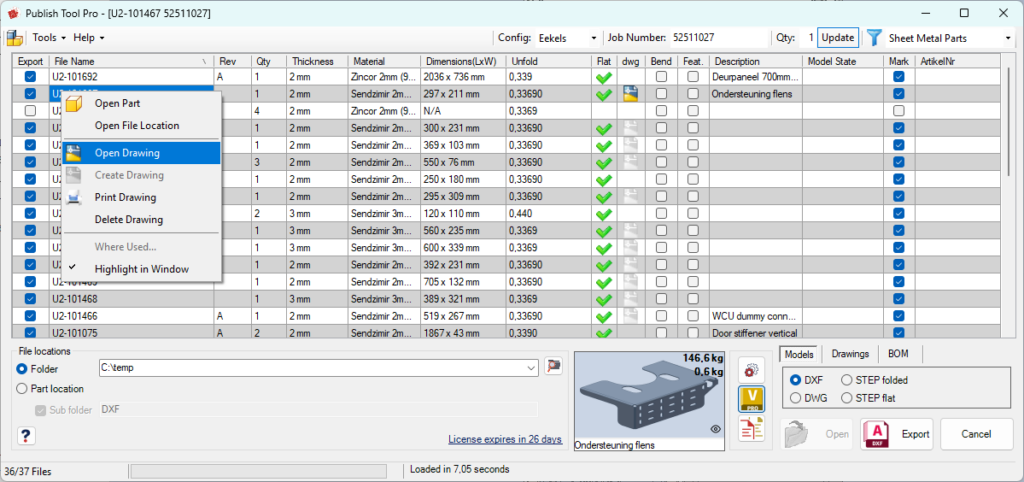
Task: Click the Thickness column header
Action: (317, 61)
